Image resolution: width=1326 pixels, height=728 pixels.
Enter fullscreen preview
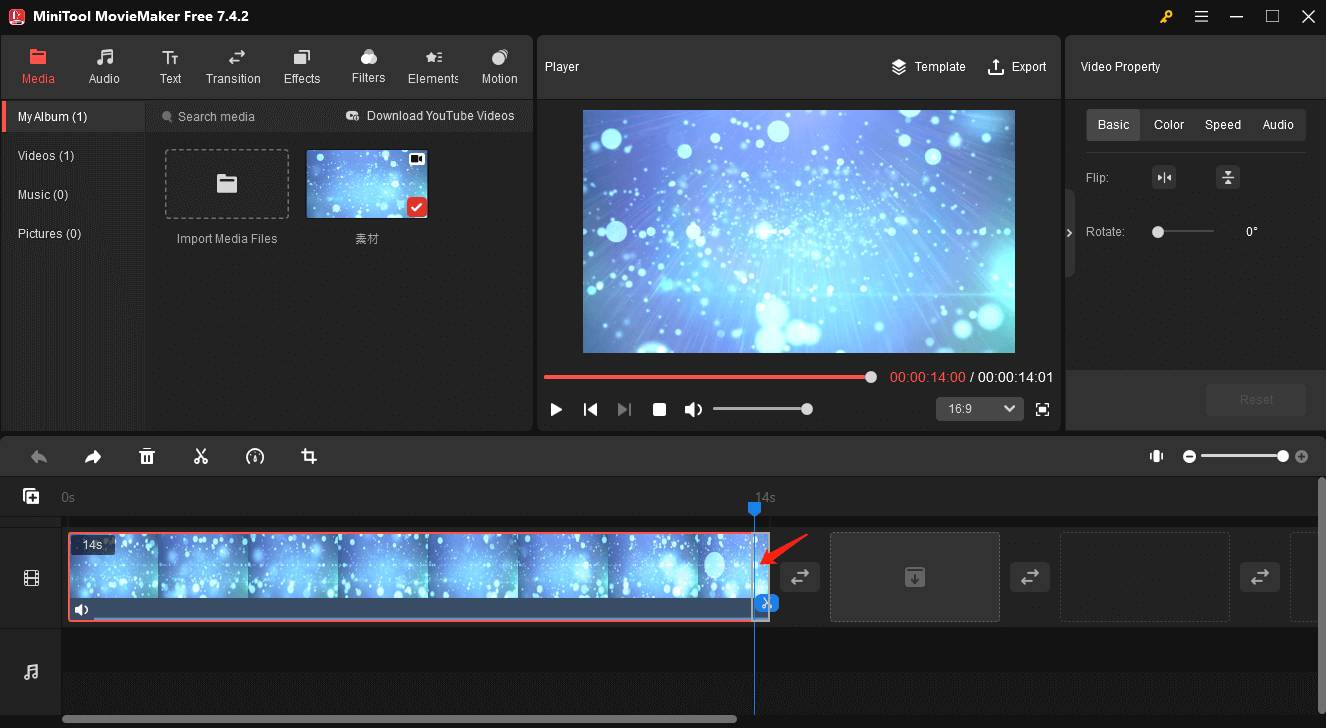pyautogui.click(x=1043, y=409)
